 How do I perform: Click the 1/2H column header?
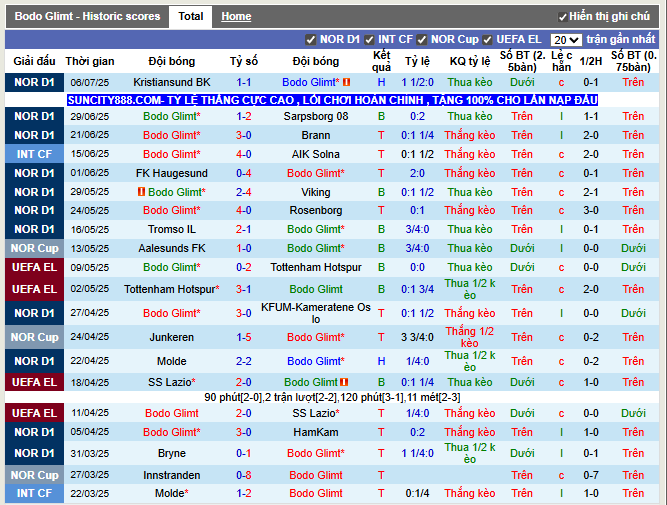(590, 61)
